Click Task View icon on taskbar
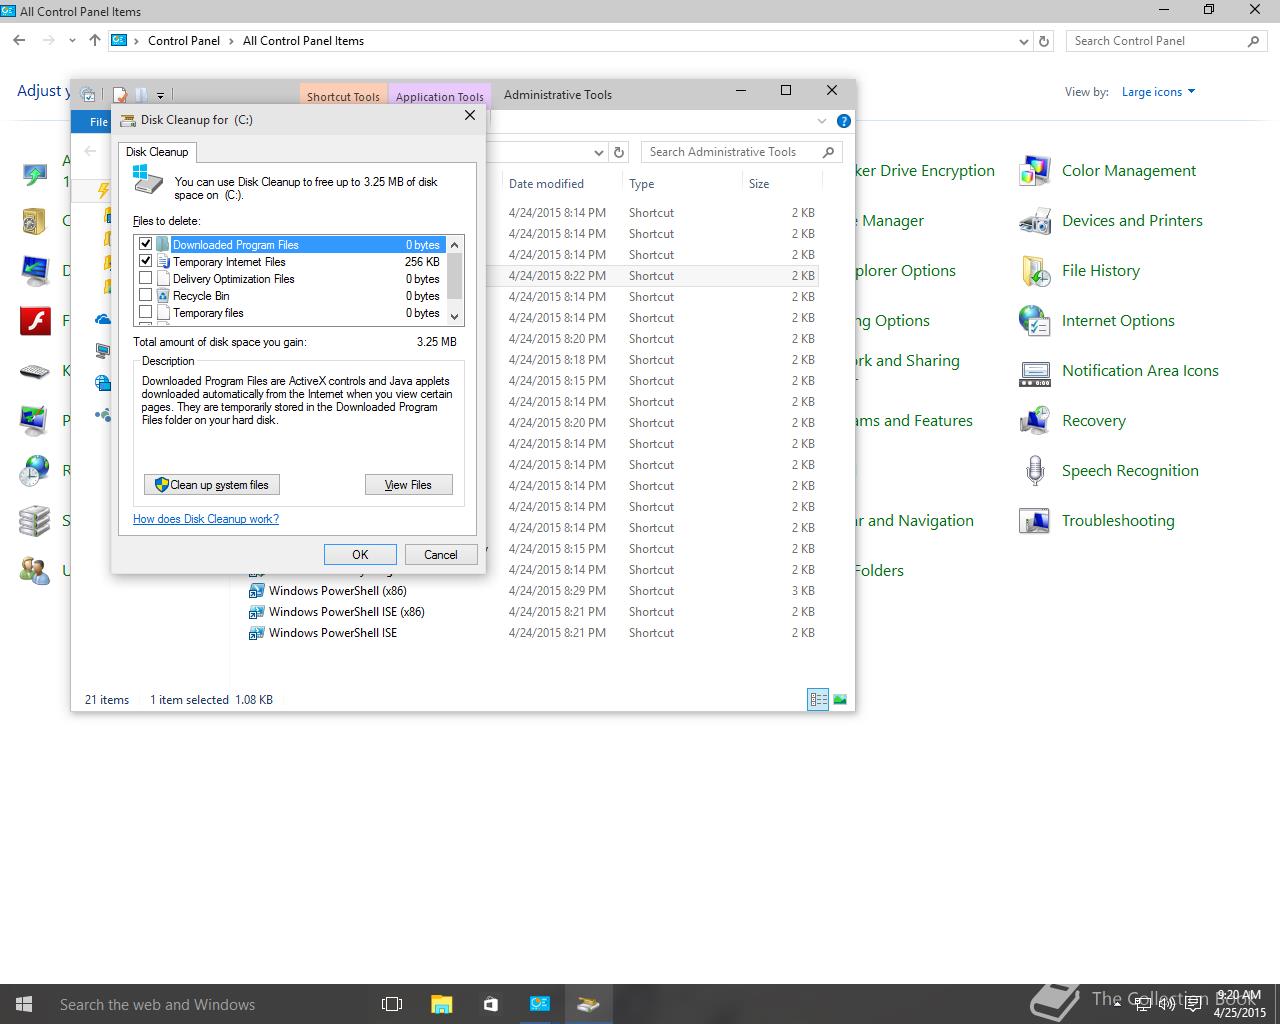This screenshot has height=1024, width=1280. click(x=392, y=1004)
